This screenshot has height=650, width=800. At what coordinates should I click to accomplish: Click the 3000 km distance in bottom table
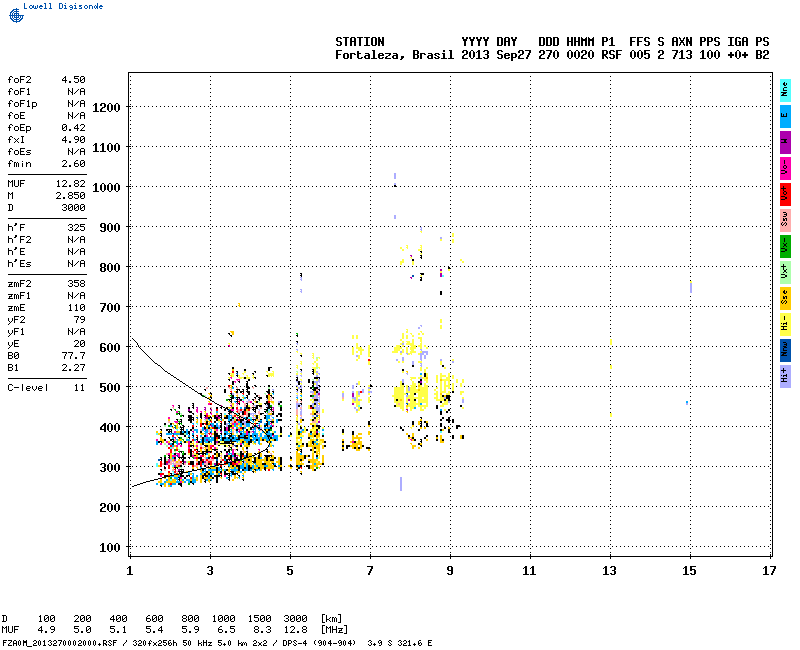click(x=295, y=618)
